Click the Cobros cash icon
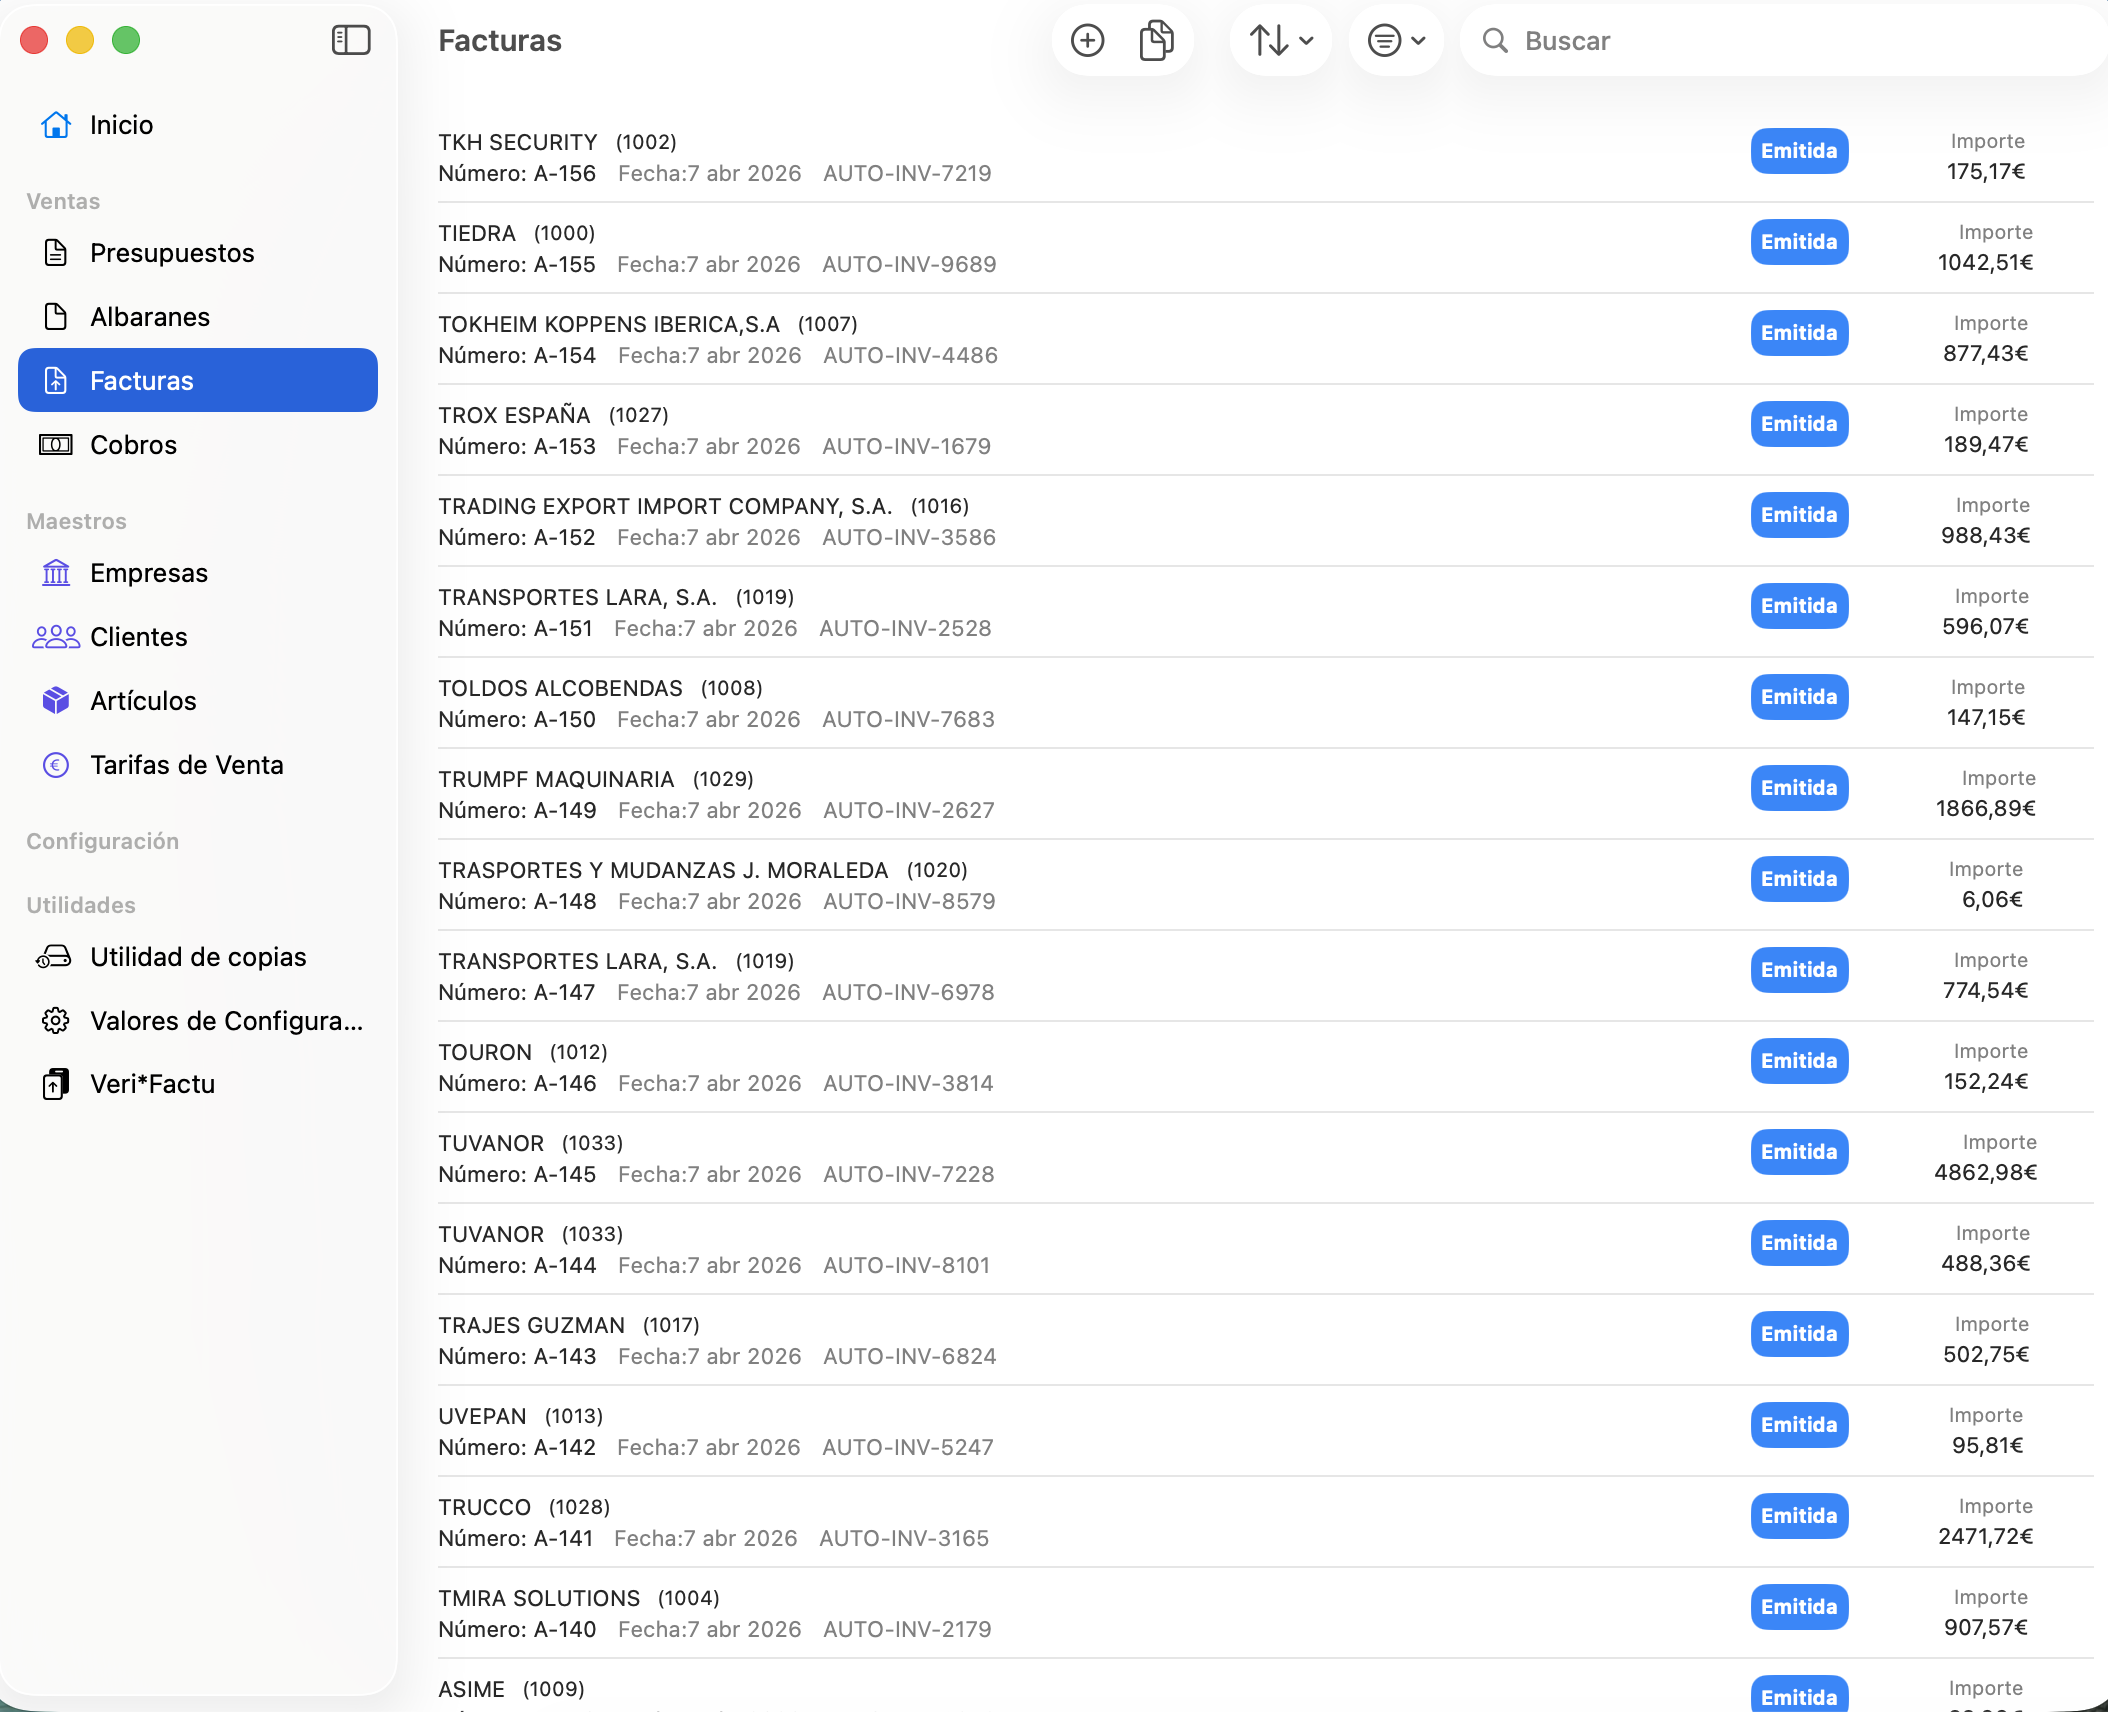The width and height of the screenshot is (2108, 1712). (55, 444)
